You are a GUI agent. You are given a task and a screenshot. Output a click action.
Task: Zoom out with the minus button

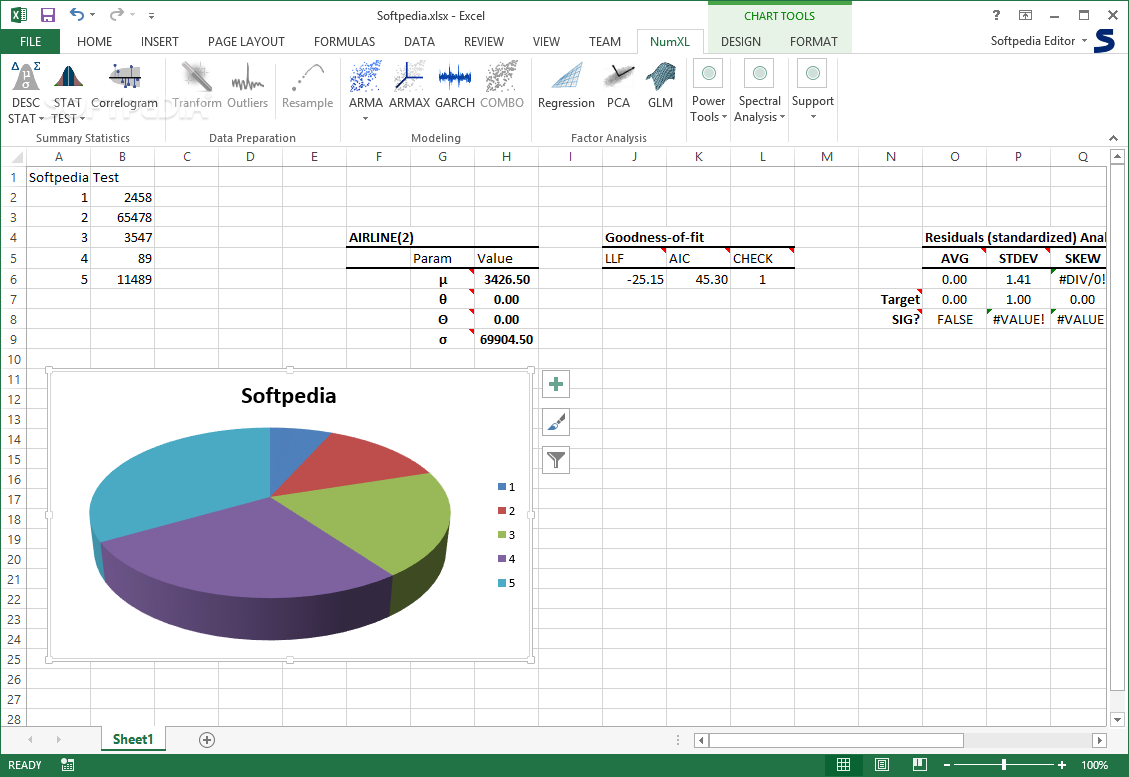coord(947,765)
